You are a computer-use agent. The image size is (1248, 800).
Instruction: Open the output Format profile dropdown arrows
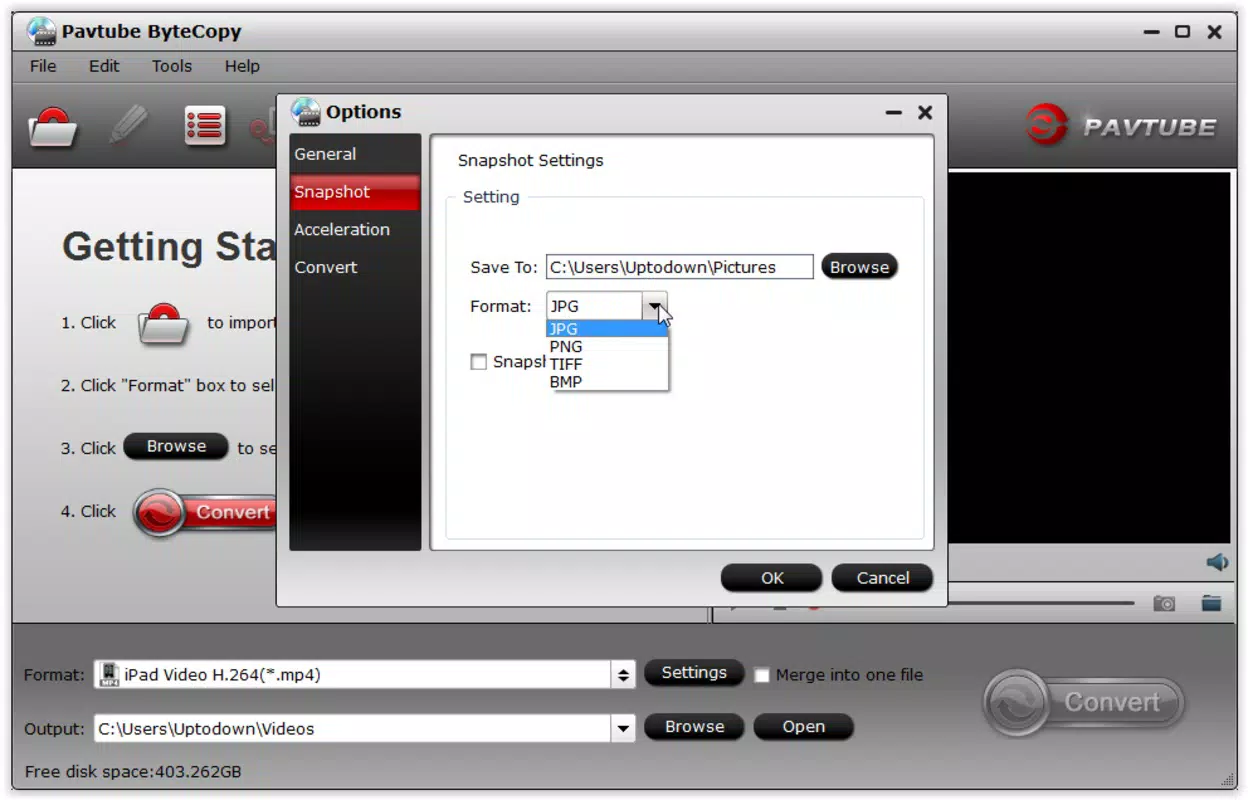coord(623,675)
